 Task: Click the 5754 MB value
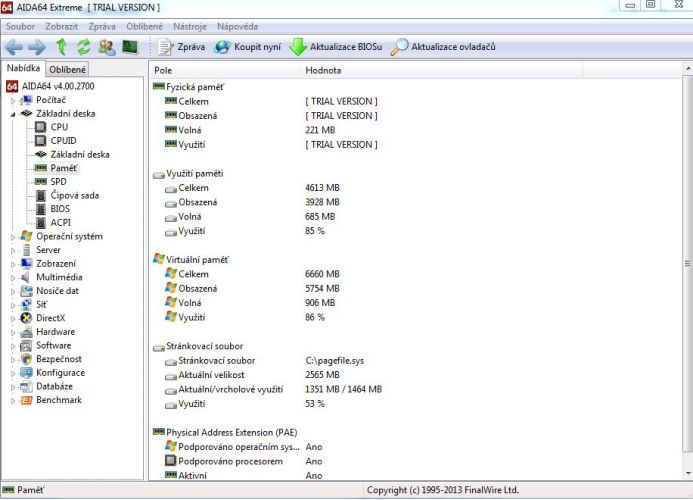click(x=322, y=289)
